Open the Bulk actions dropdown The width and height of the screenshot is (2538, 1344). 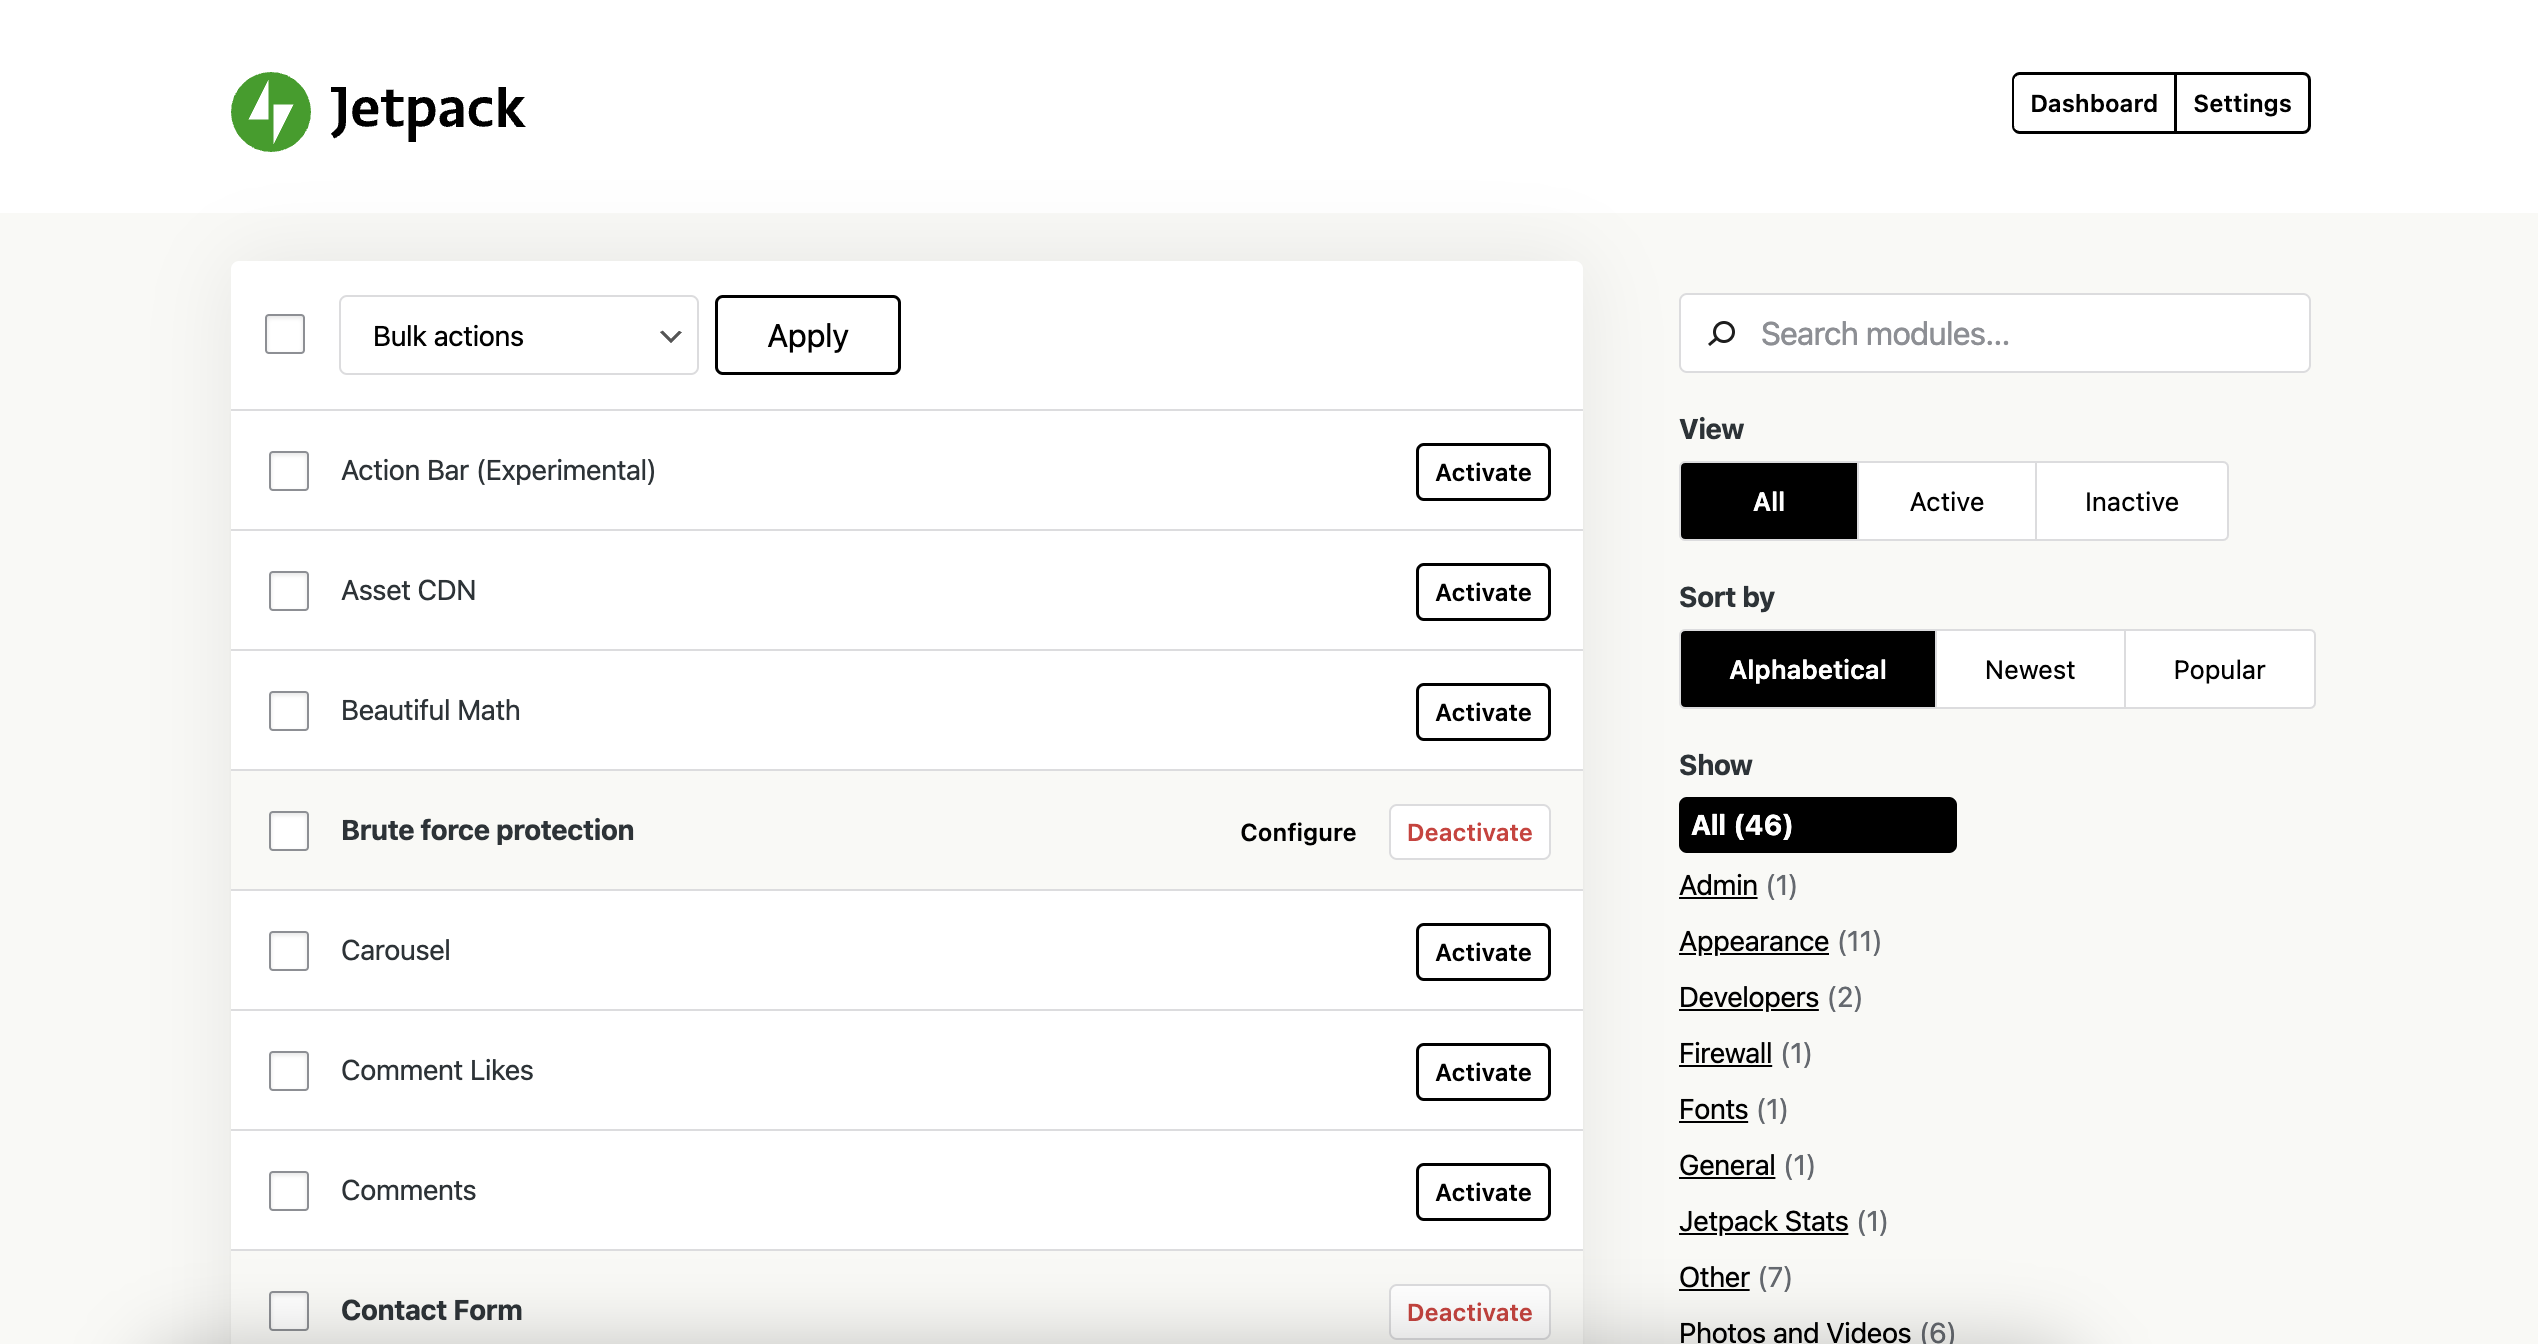[518, 335]
